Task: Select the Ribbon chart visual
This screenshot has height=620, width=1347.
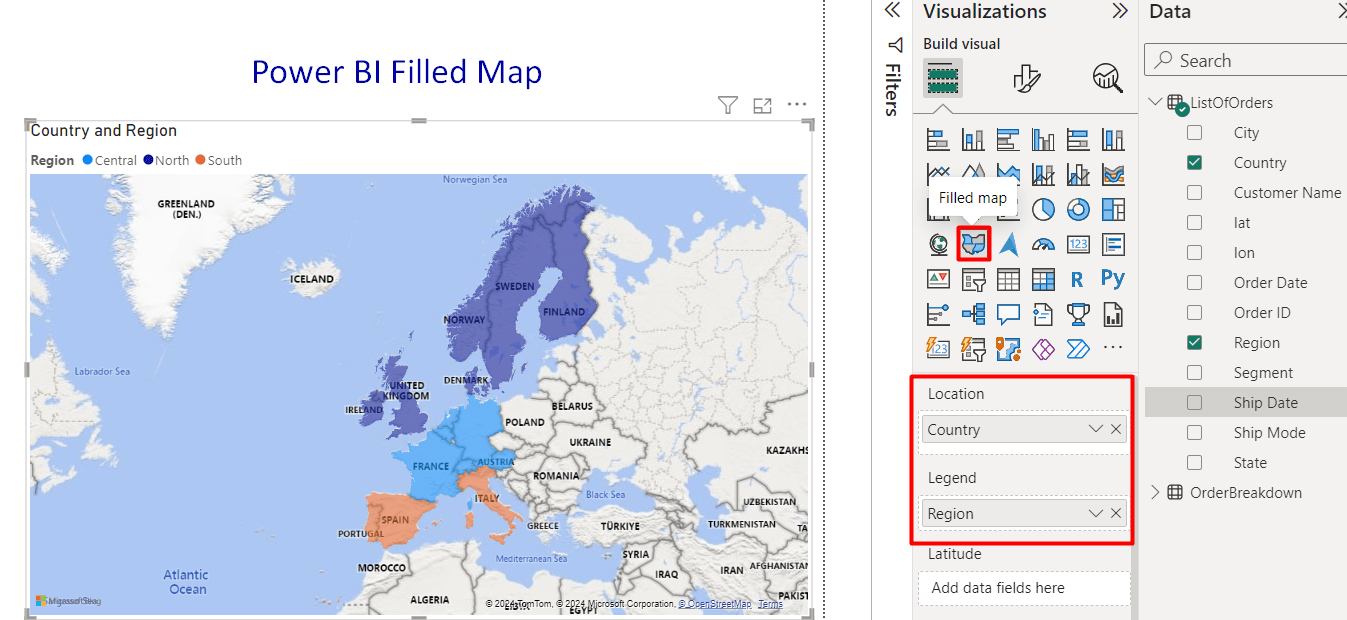Action: point(1113,174)
